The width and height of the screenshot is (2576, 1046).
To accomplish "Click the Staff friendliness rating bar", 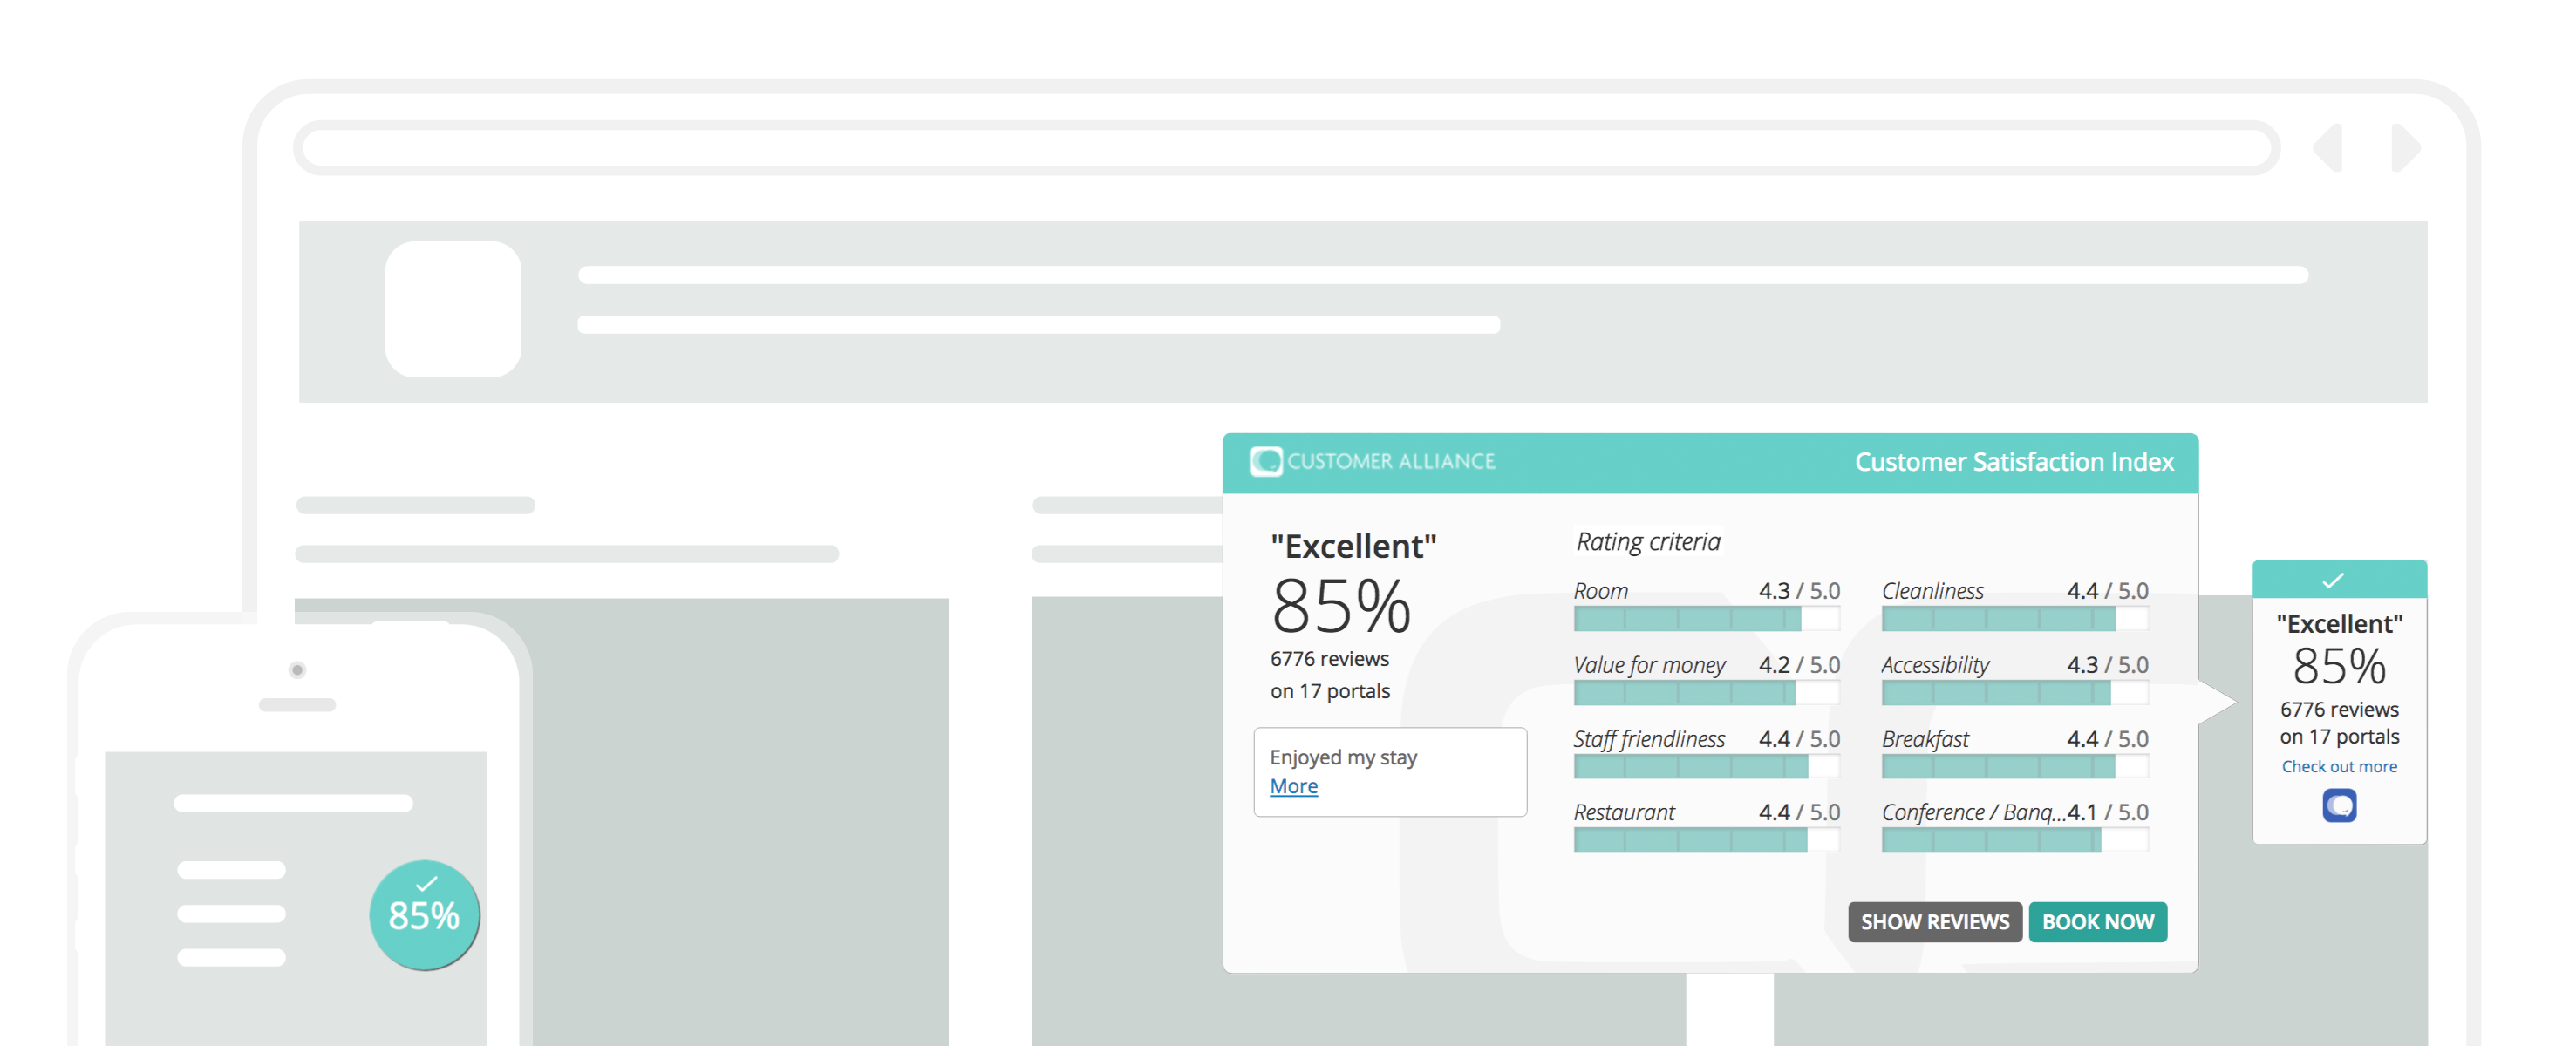I will 1706,767.
